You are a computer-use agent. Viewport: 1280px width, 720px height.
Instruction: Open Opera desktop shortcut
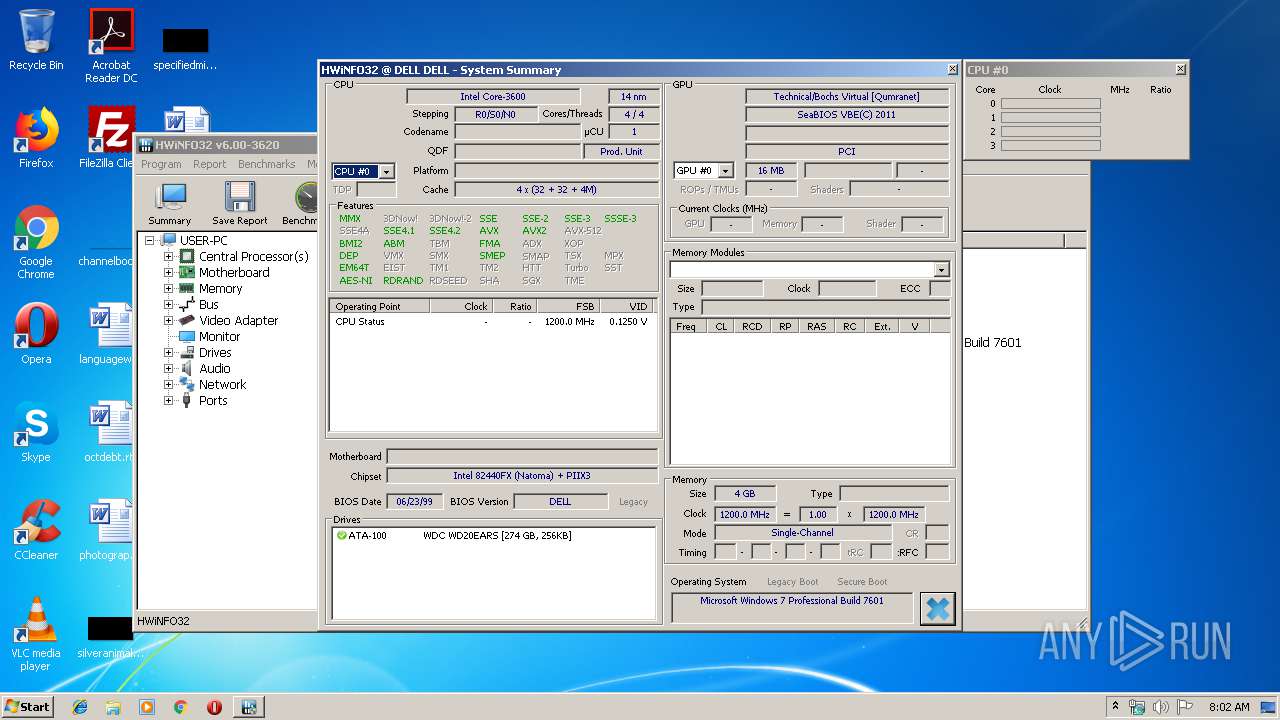point(36,334)
